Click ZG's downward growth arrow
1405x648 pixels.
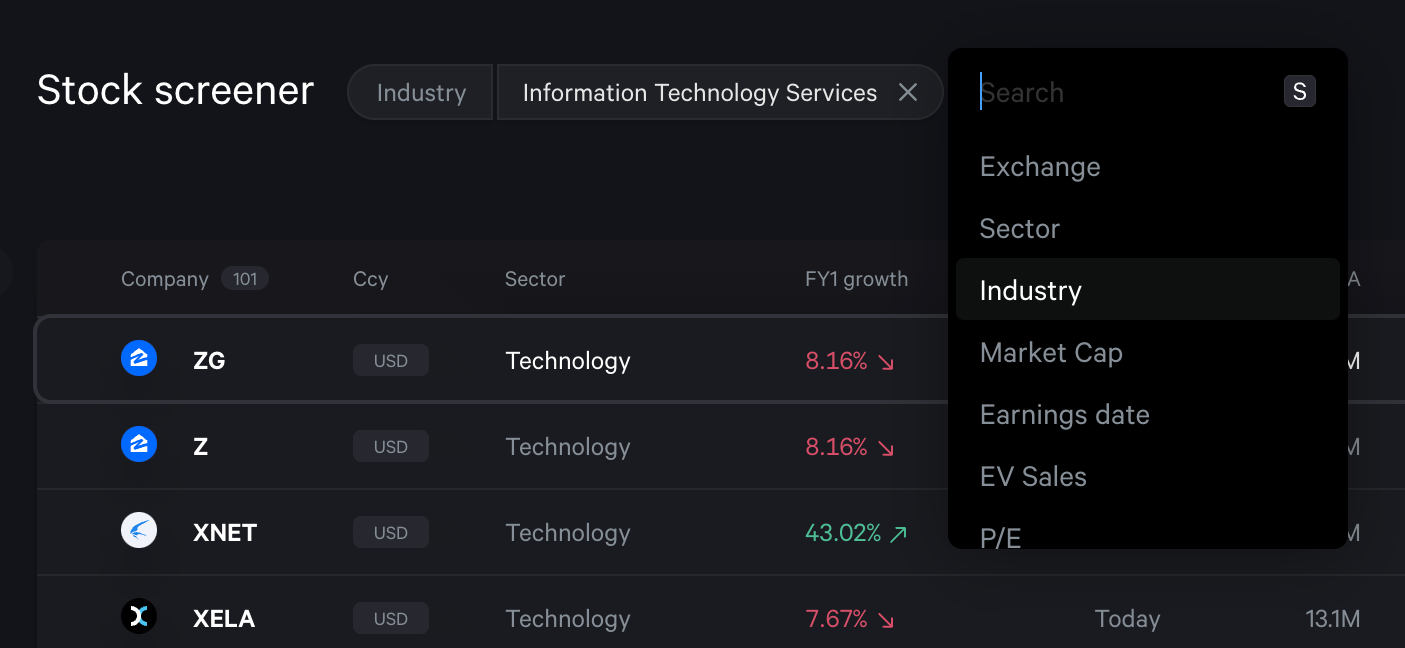(x=886, y=362)
